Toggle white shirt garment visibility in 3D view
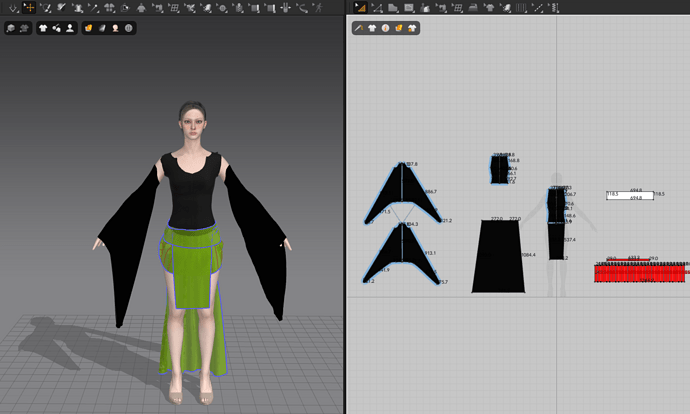Screen dimensions: 690x414 [43, 28]
